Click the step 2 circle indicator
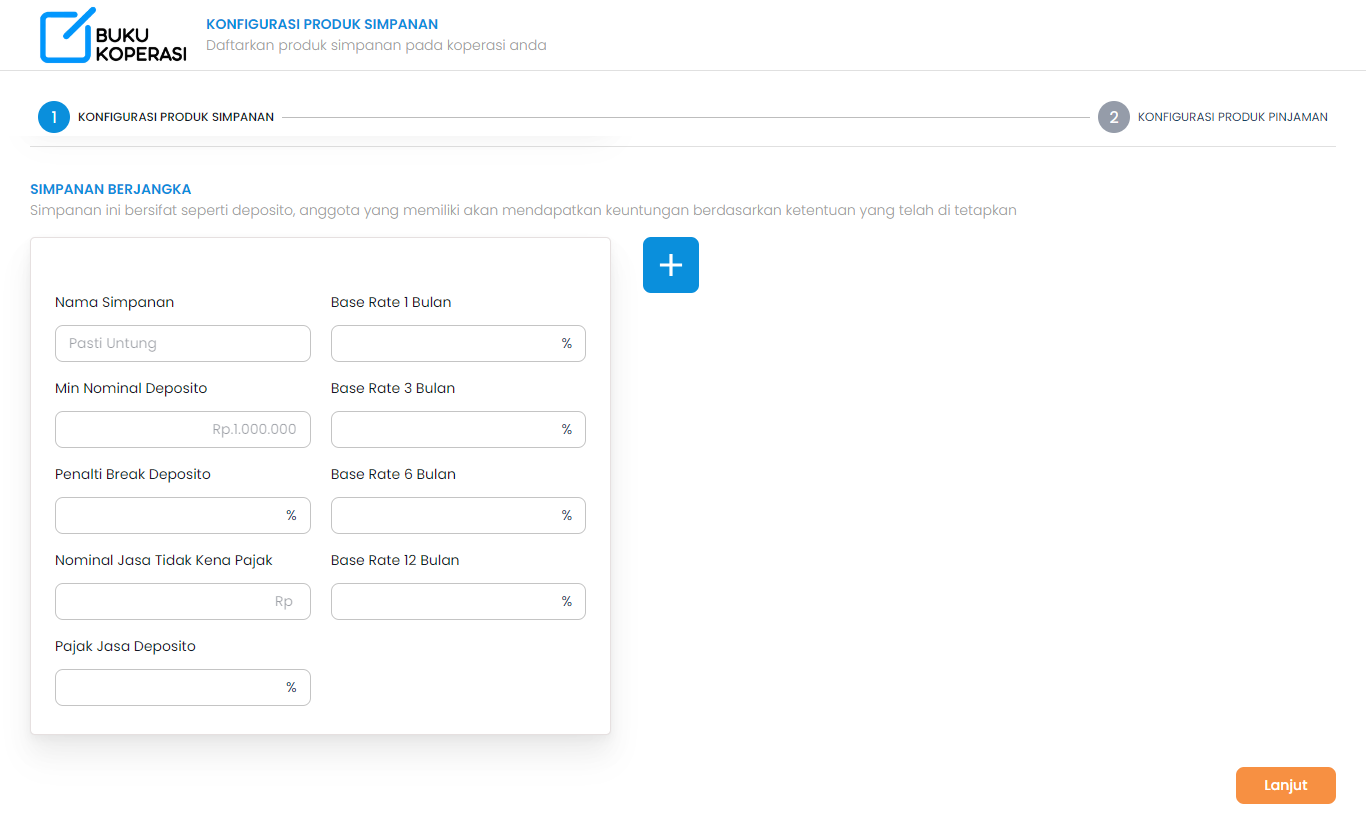Image resolution: width=1366 pixels, height=834 pixels. coord(1113,117)
